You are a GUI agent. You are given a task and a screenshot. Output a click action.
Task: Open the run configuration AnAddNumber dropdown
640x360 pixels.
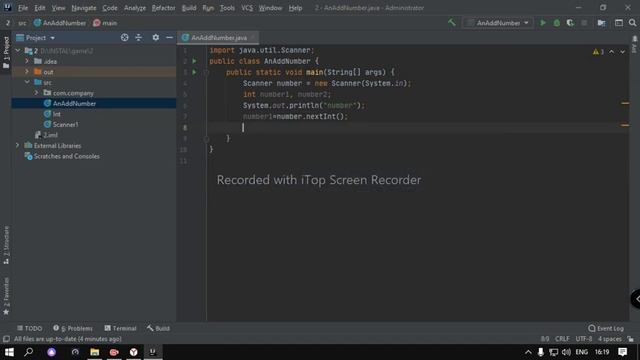(x=498, y=23)
